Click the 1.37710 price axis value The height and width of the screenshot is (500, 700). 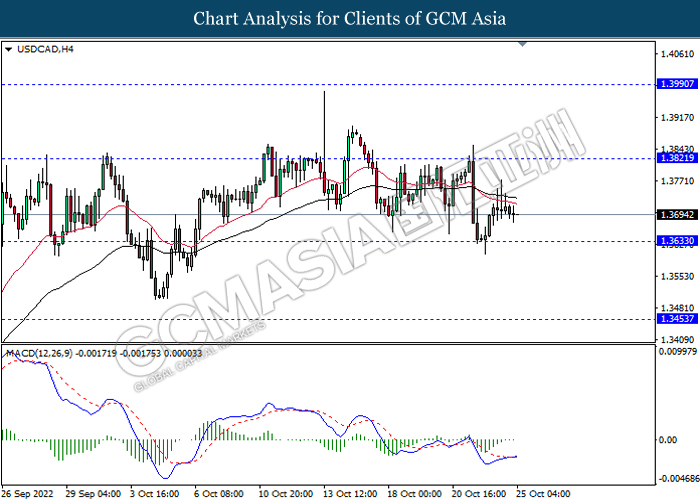pyautogui.click(x=677, y=181)
